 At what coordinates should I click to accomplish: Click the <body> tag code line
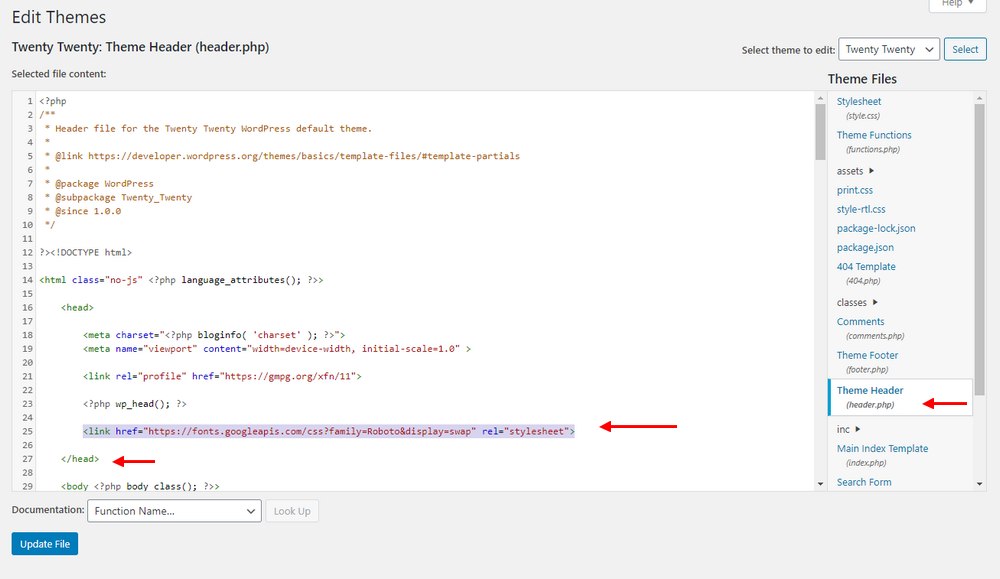(x=140, y=486)
